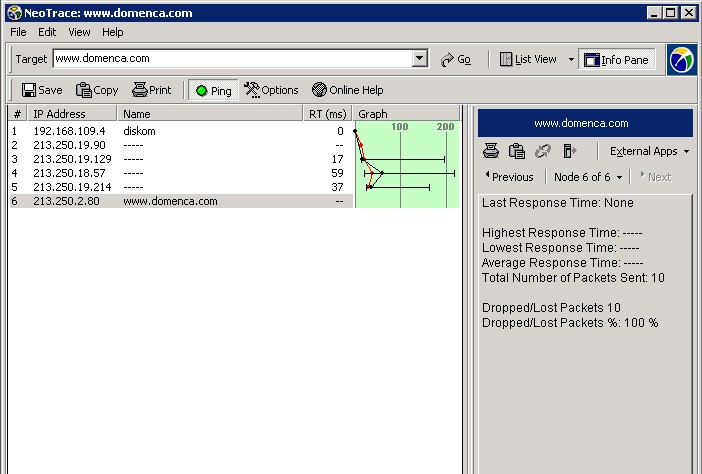Image resolution: width=702 pixels, height=474 pixels.
Task: Sort by the RT (ms) column header
Action: pos(328,114)
